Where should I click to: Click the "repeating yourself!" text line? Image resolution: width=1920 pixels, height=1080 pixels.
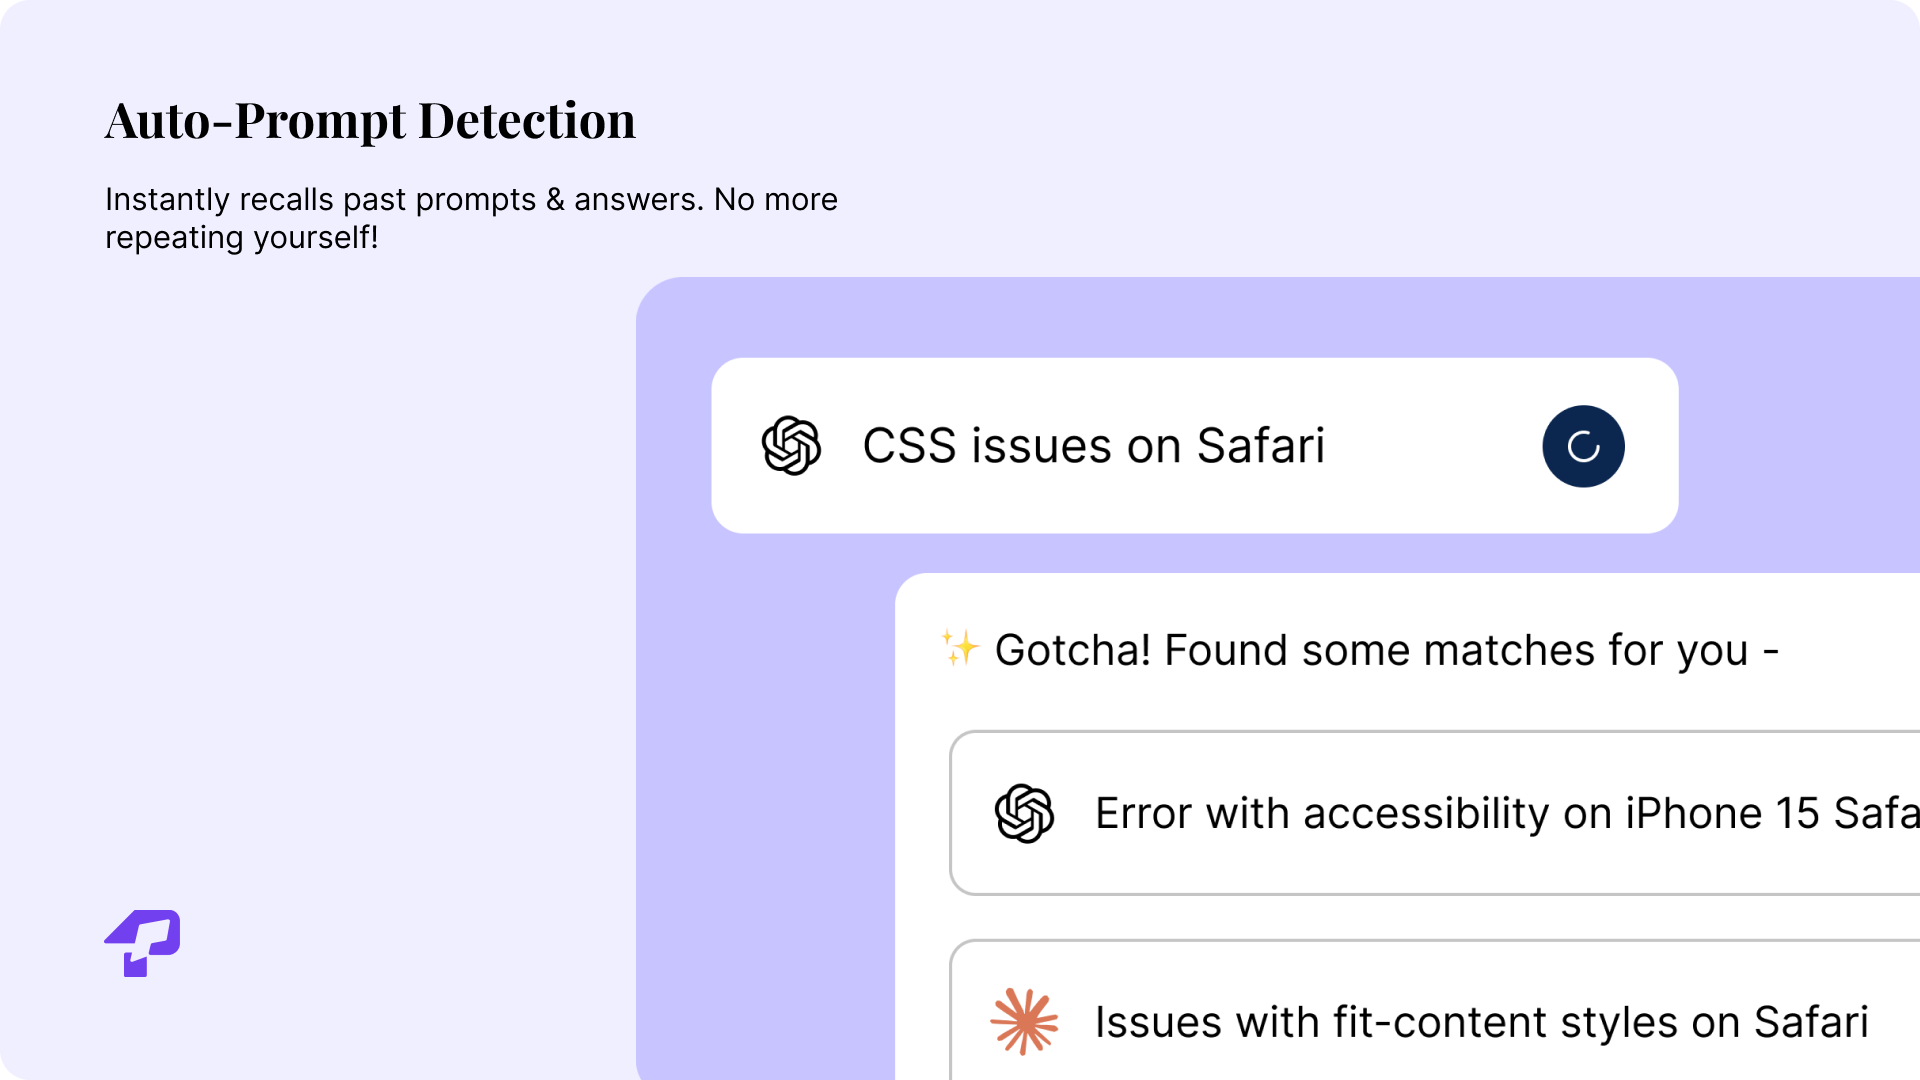pyautogui.click(x=241, y=238)
